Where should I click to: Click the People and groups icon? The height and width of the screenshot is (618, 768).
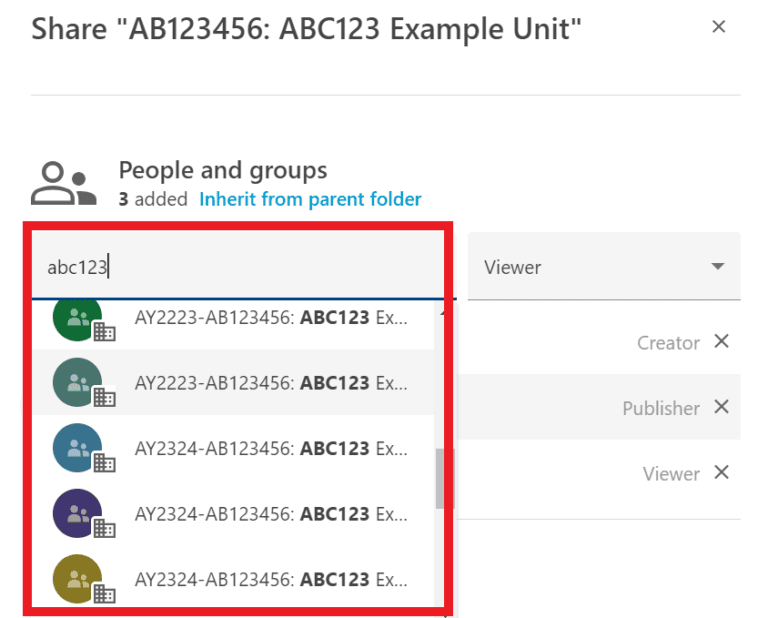(x=63, y=184)
